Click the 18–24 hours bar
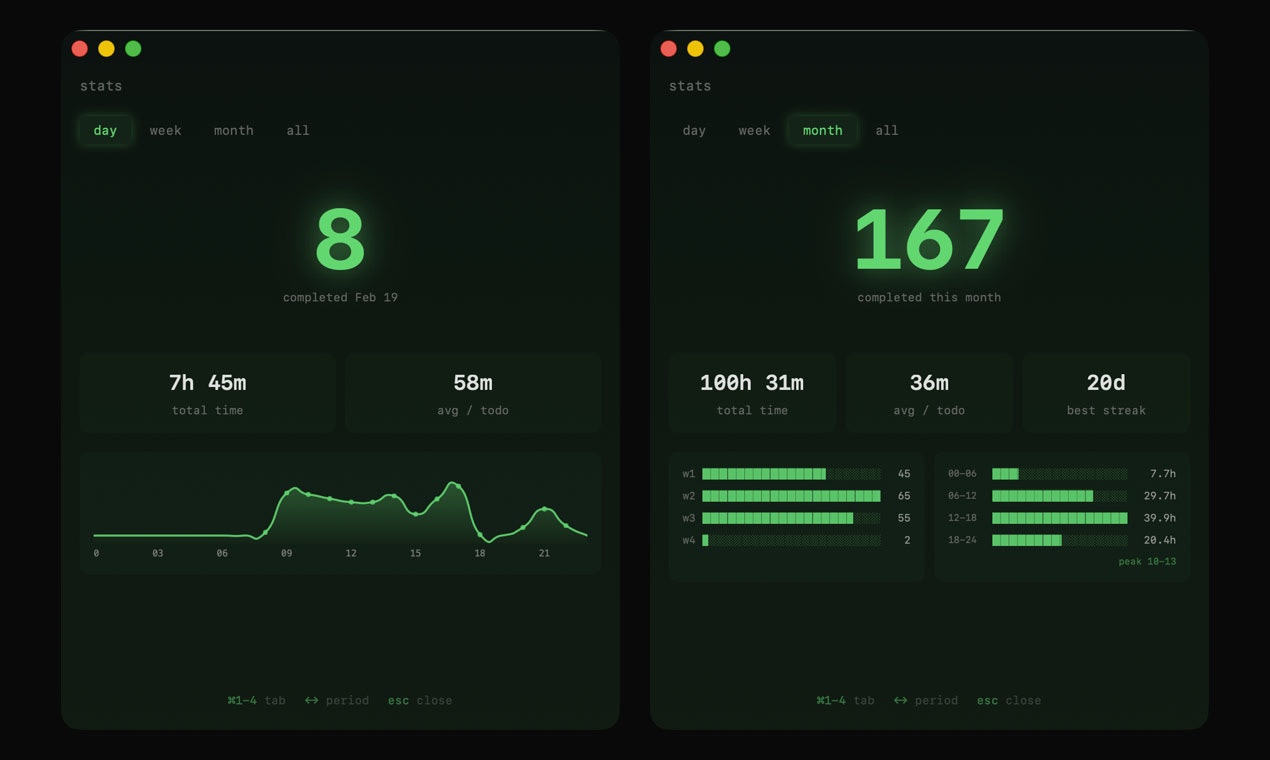 (1059, 540)
